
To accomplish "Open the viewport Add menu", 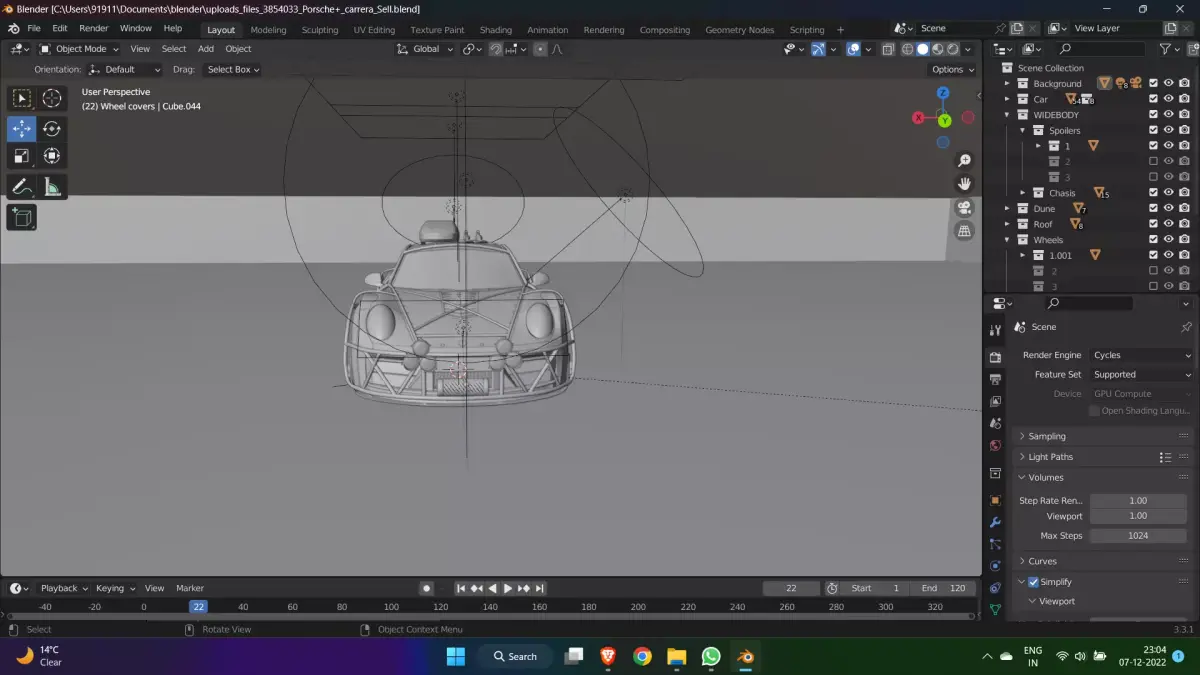I will [205, 49].
